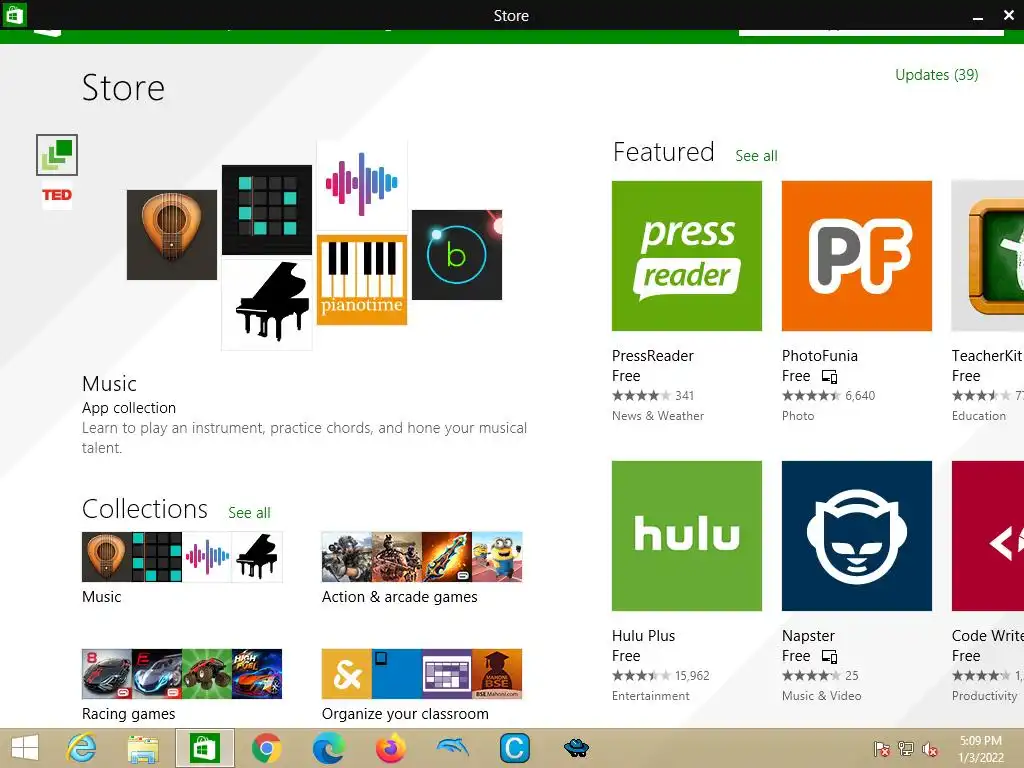Launch Internet Explorer from the taskbar
Image resolution: width=1024 pixels, height=768 pixels.
81,748
